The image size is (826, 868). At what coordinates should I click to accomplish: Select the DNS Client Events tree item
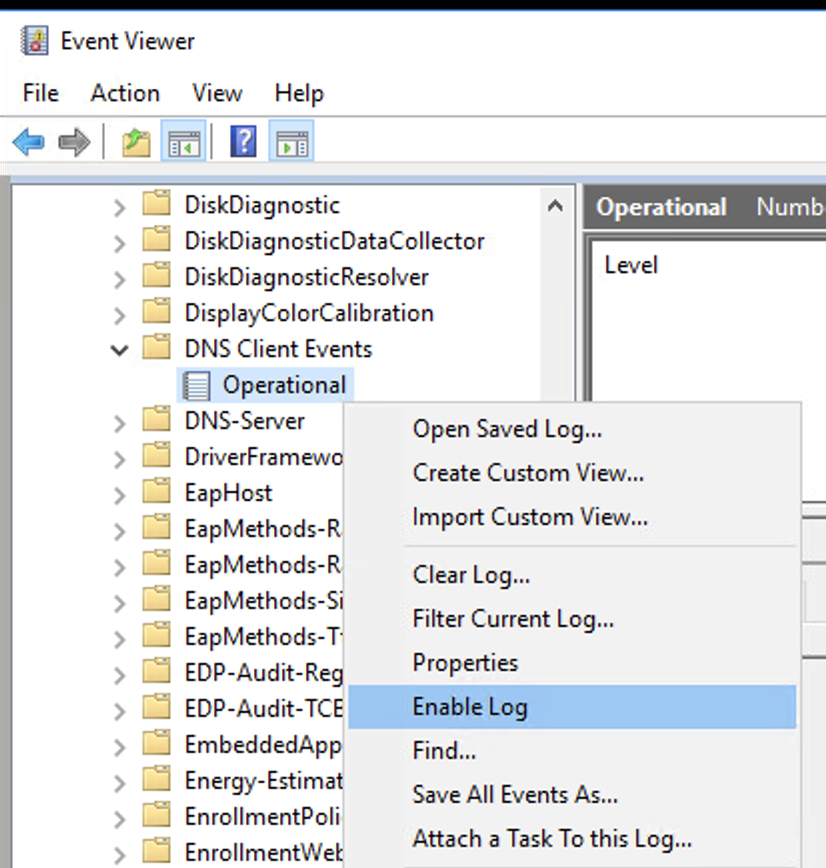(x=278, y=349)
